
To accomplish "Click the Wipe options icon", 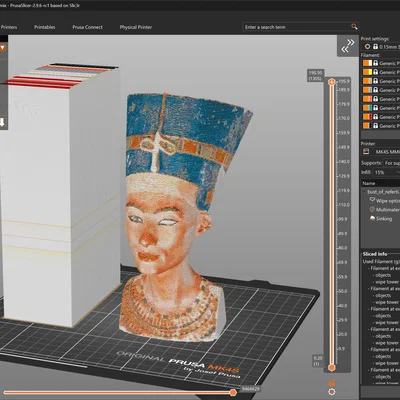I will pyautogui.click(x=372, y=200).
